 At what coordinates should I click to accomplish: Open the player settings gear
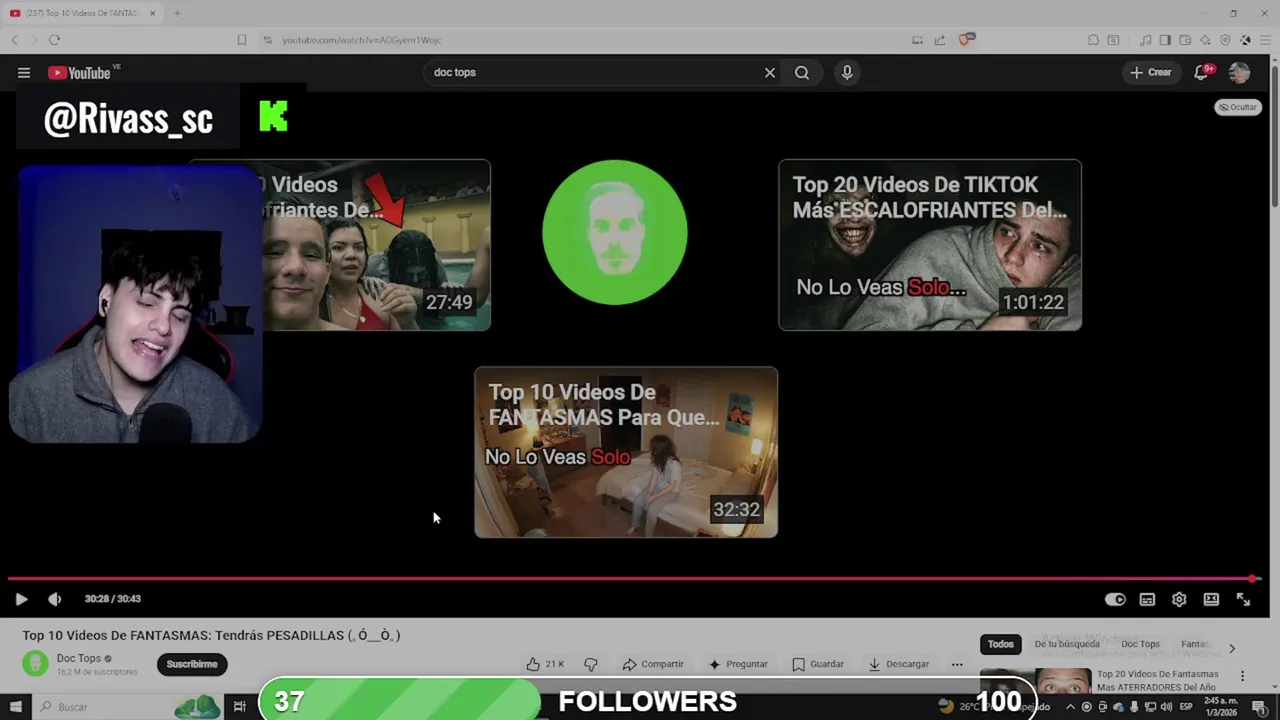(1179, 599)
